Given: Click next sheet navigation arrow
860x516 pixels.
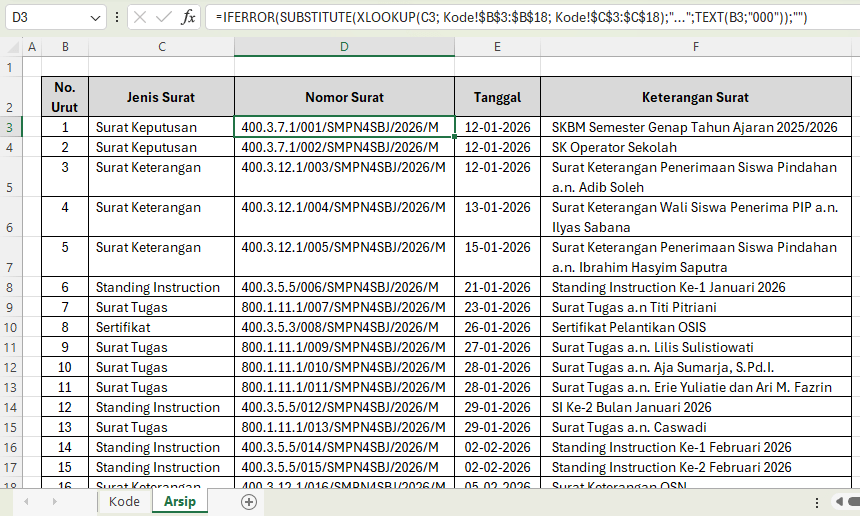Looking at the screenshot, I should [54, 502].
